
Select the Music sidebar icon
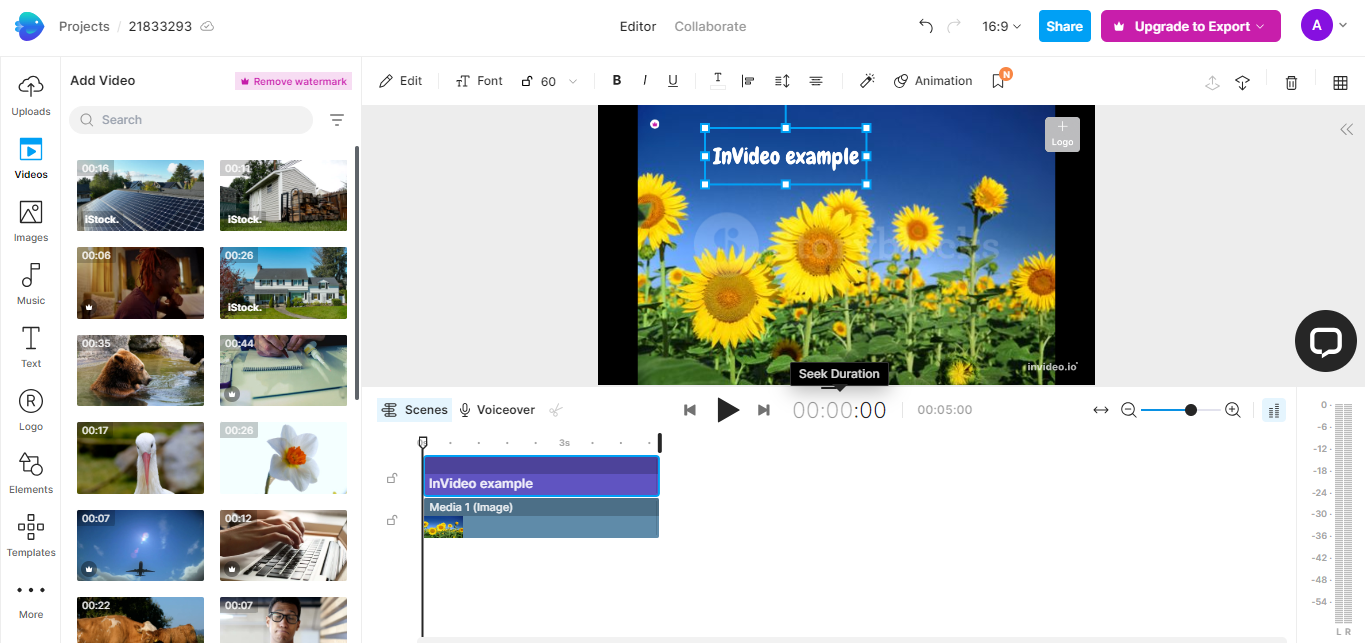(31, 283)
